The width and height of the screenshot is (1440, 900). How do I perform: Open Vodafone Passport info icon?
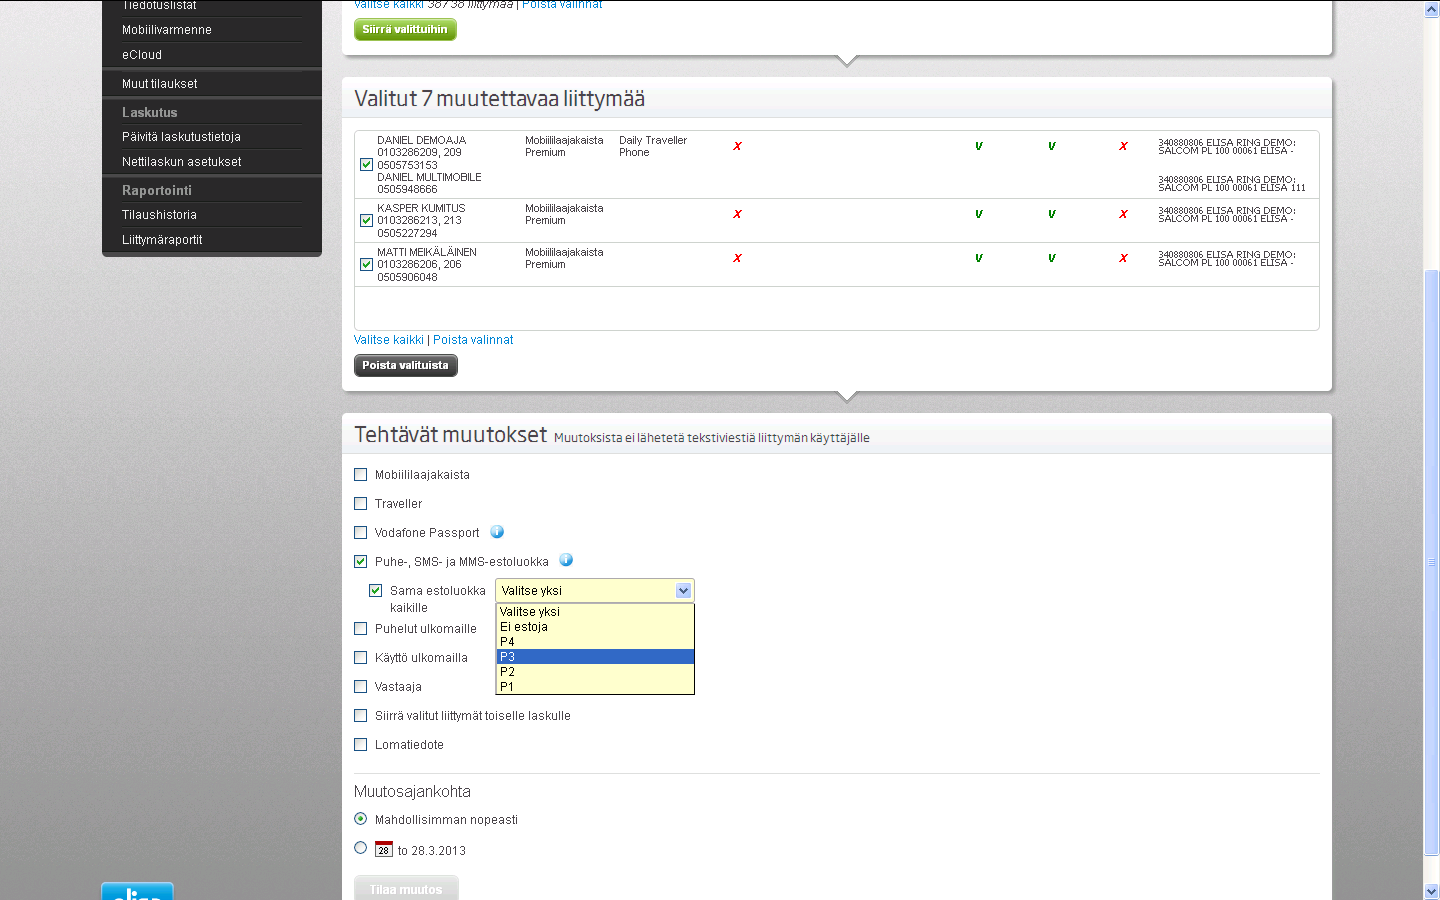point(497,532)
